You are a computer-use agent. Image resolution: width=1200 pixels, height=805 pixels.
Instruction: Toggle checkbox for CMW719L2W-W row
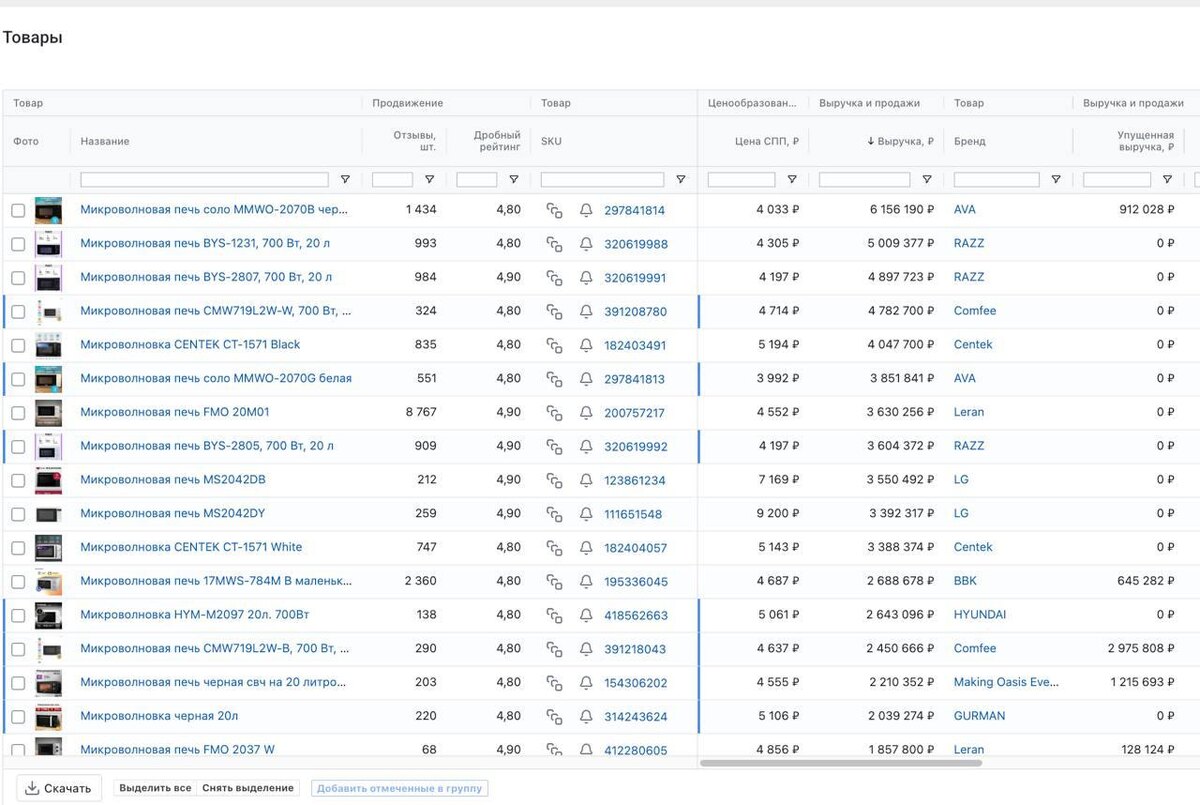[x=18, y=311]
